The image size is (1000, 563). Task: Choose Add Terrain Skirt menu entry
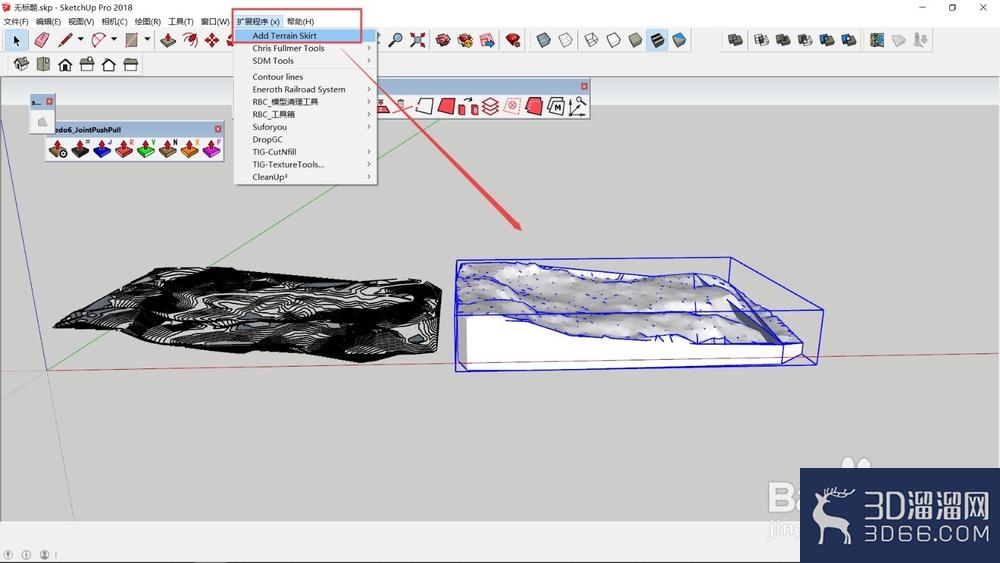305,36
